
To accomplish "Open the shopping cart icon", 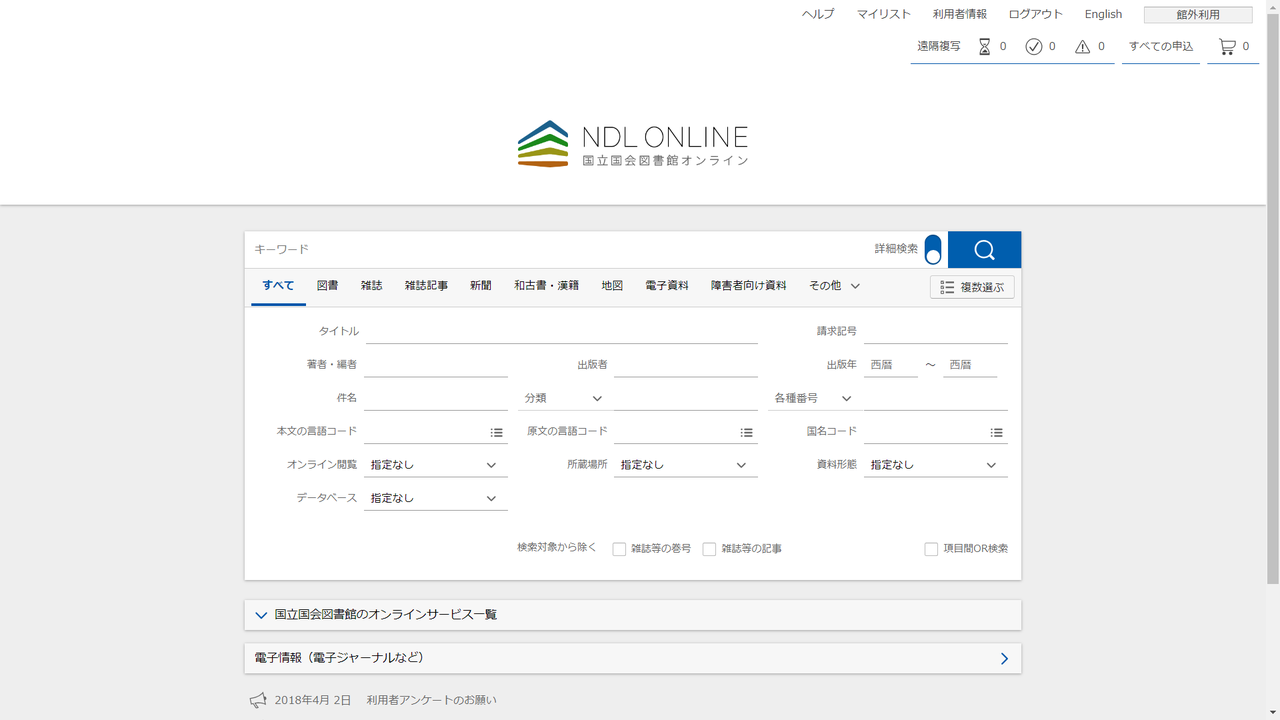I will pyautogui.click(x=1227, y=47).
